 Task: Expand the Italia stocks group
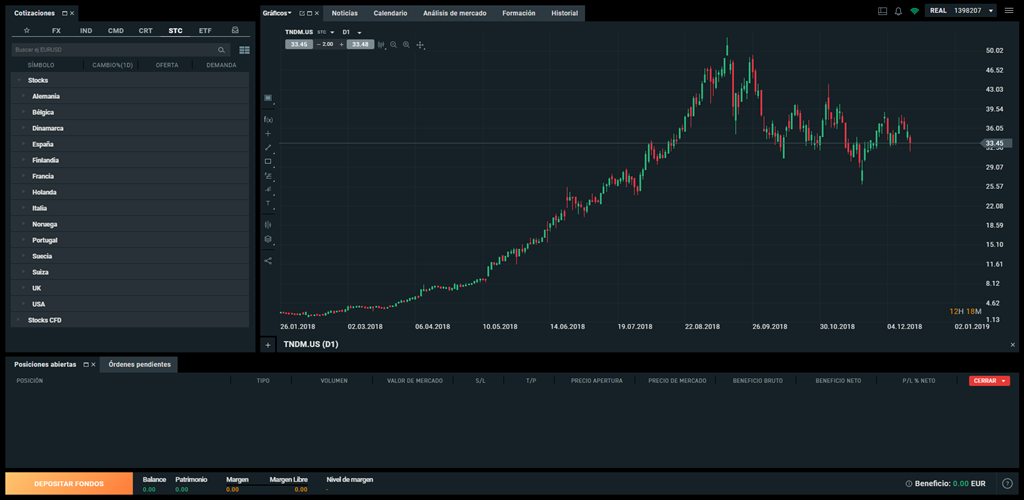point(24,208)
